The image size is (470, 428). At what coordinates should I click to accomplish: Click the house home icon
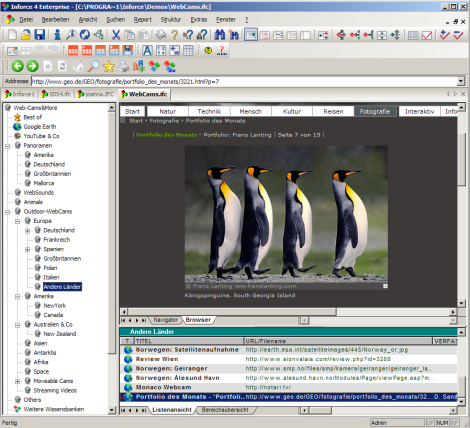point(79,66)
